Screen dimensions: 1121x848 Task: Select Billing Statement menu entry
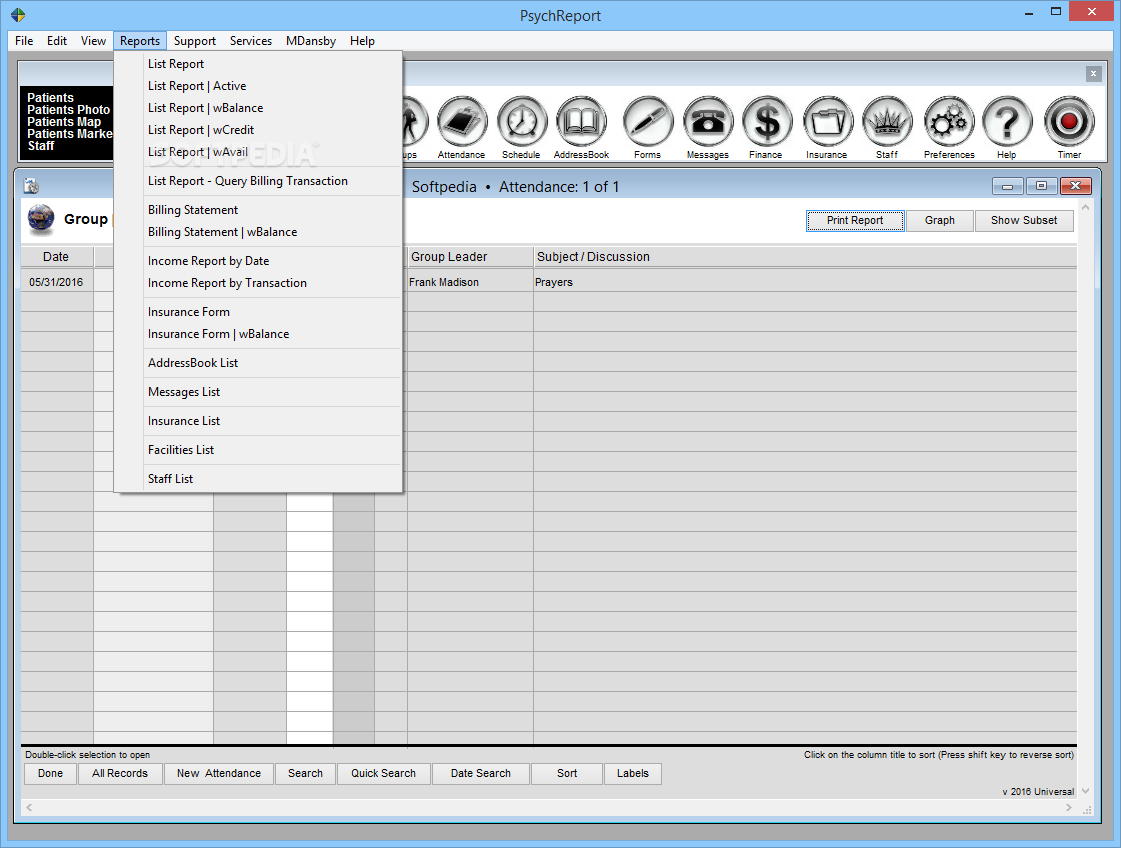click(x=258, y=209)
